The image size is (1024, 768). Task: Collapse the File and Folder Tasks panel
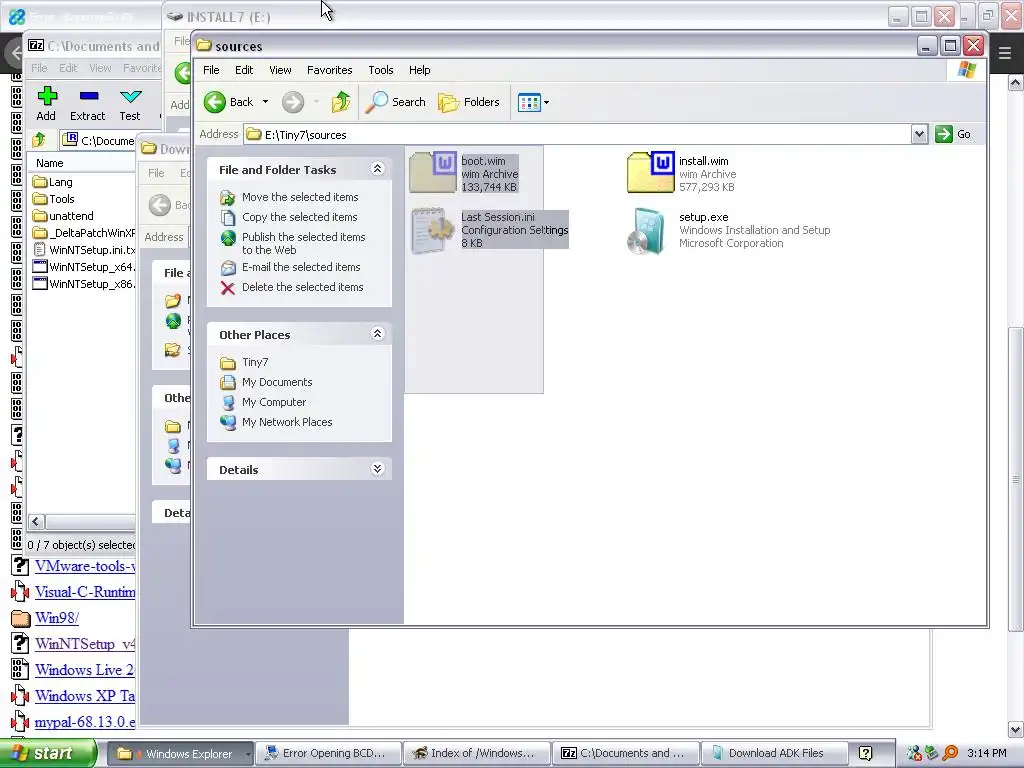point(377,169)
